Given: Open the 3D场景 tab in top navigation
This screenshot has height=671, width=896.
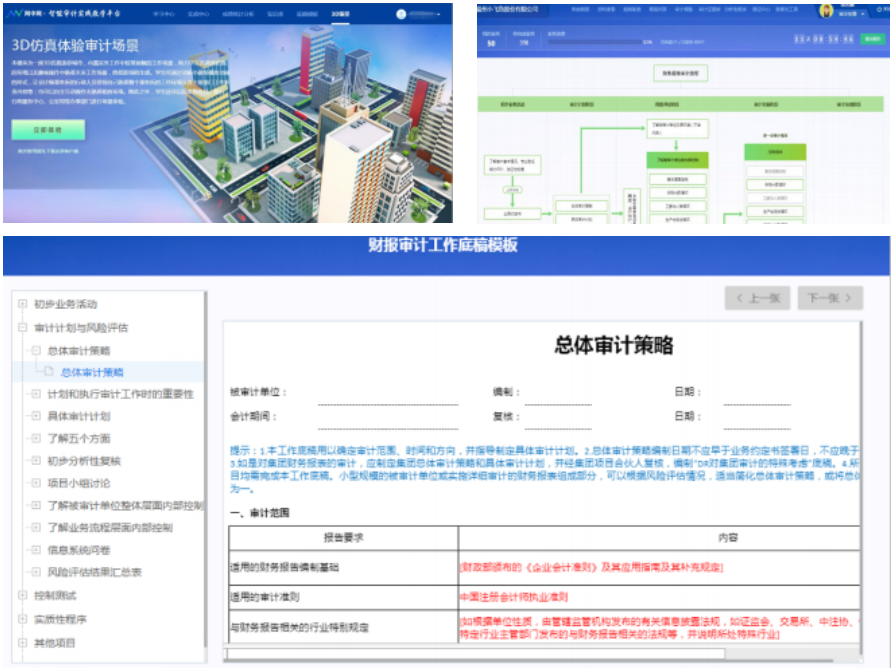Looking at the screenshot, I should [340, 16].
